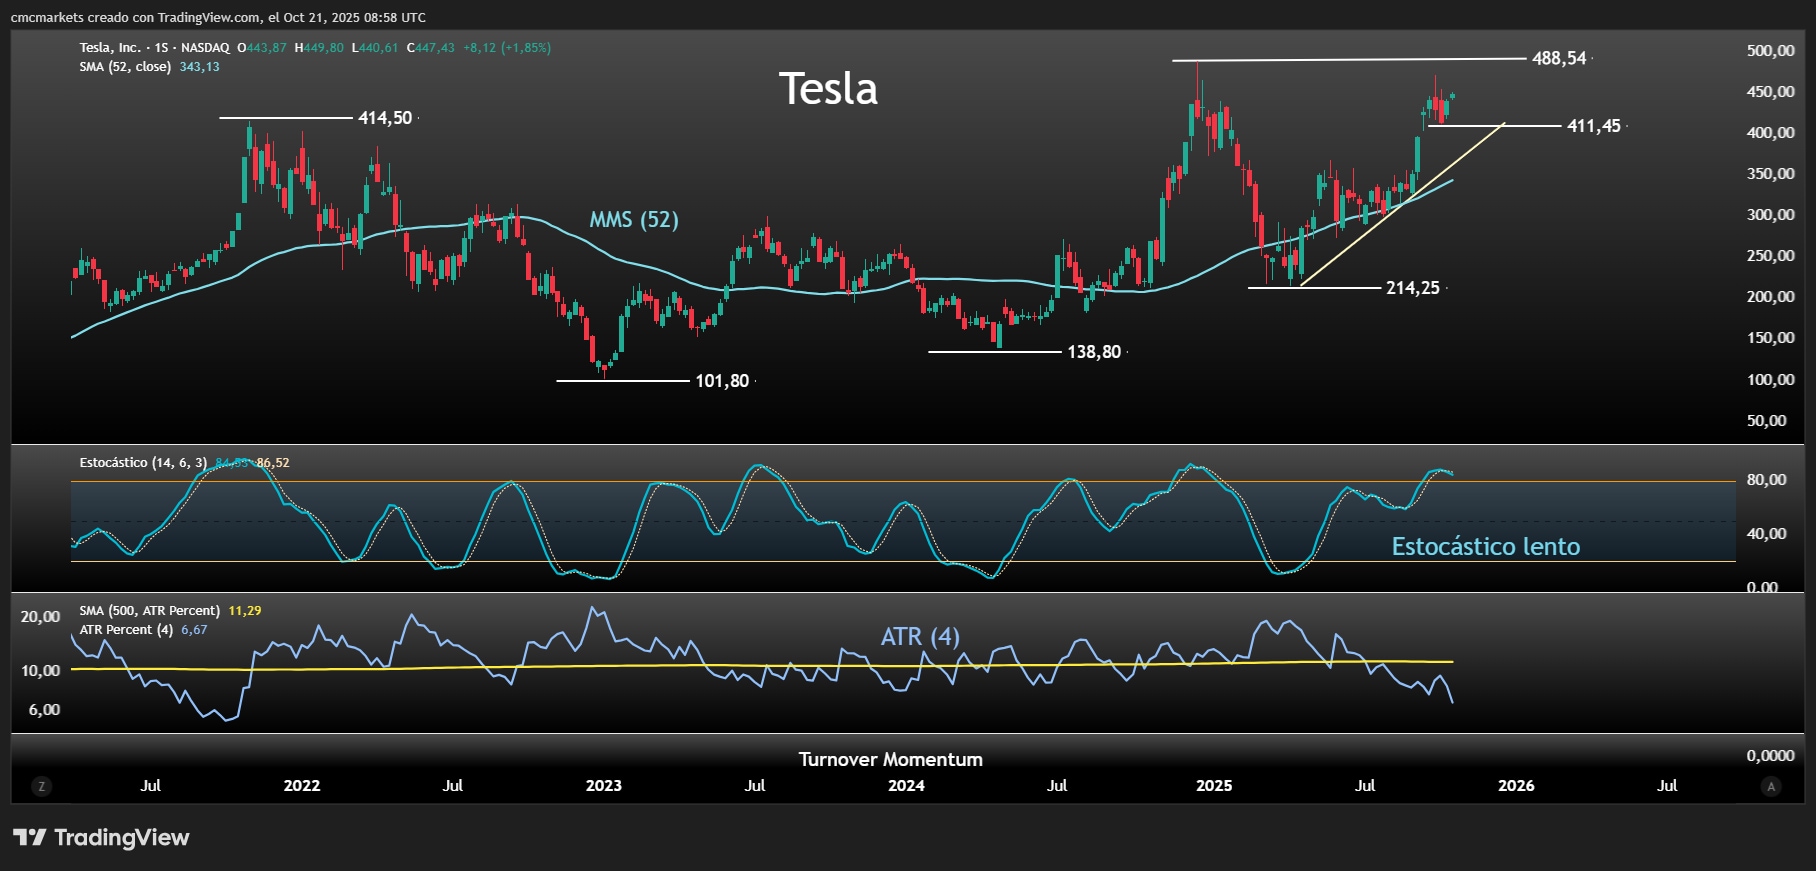This screenshot has width=1816, height=871.
Task: Click the Z timezone icon on time axis
Action: [41, 787]
